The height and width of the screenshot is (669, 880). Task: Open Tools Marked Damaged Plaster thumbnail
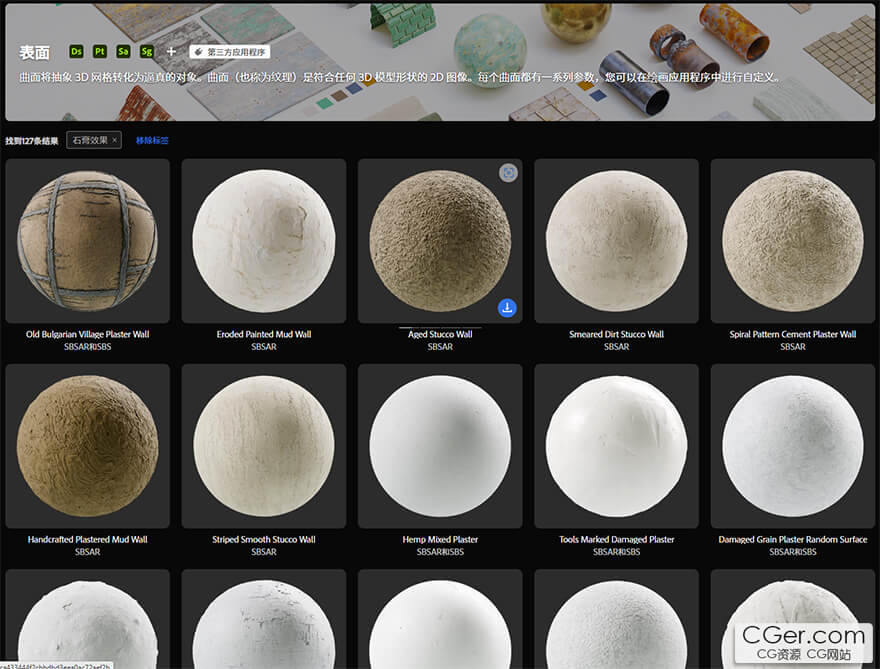tap(616, 446)
